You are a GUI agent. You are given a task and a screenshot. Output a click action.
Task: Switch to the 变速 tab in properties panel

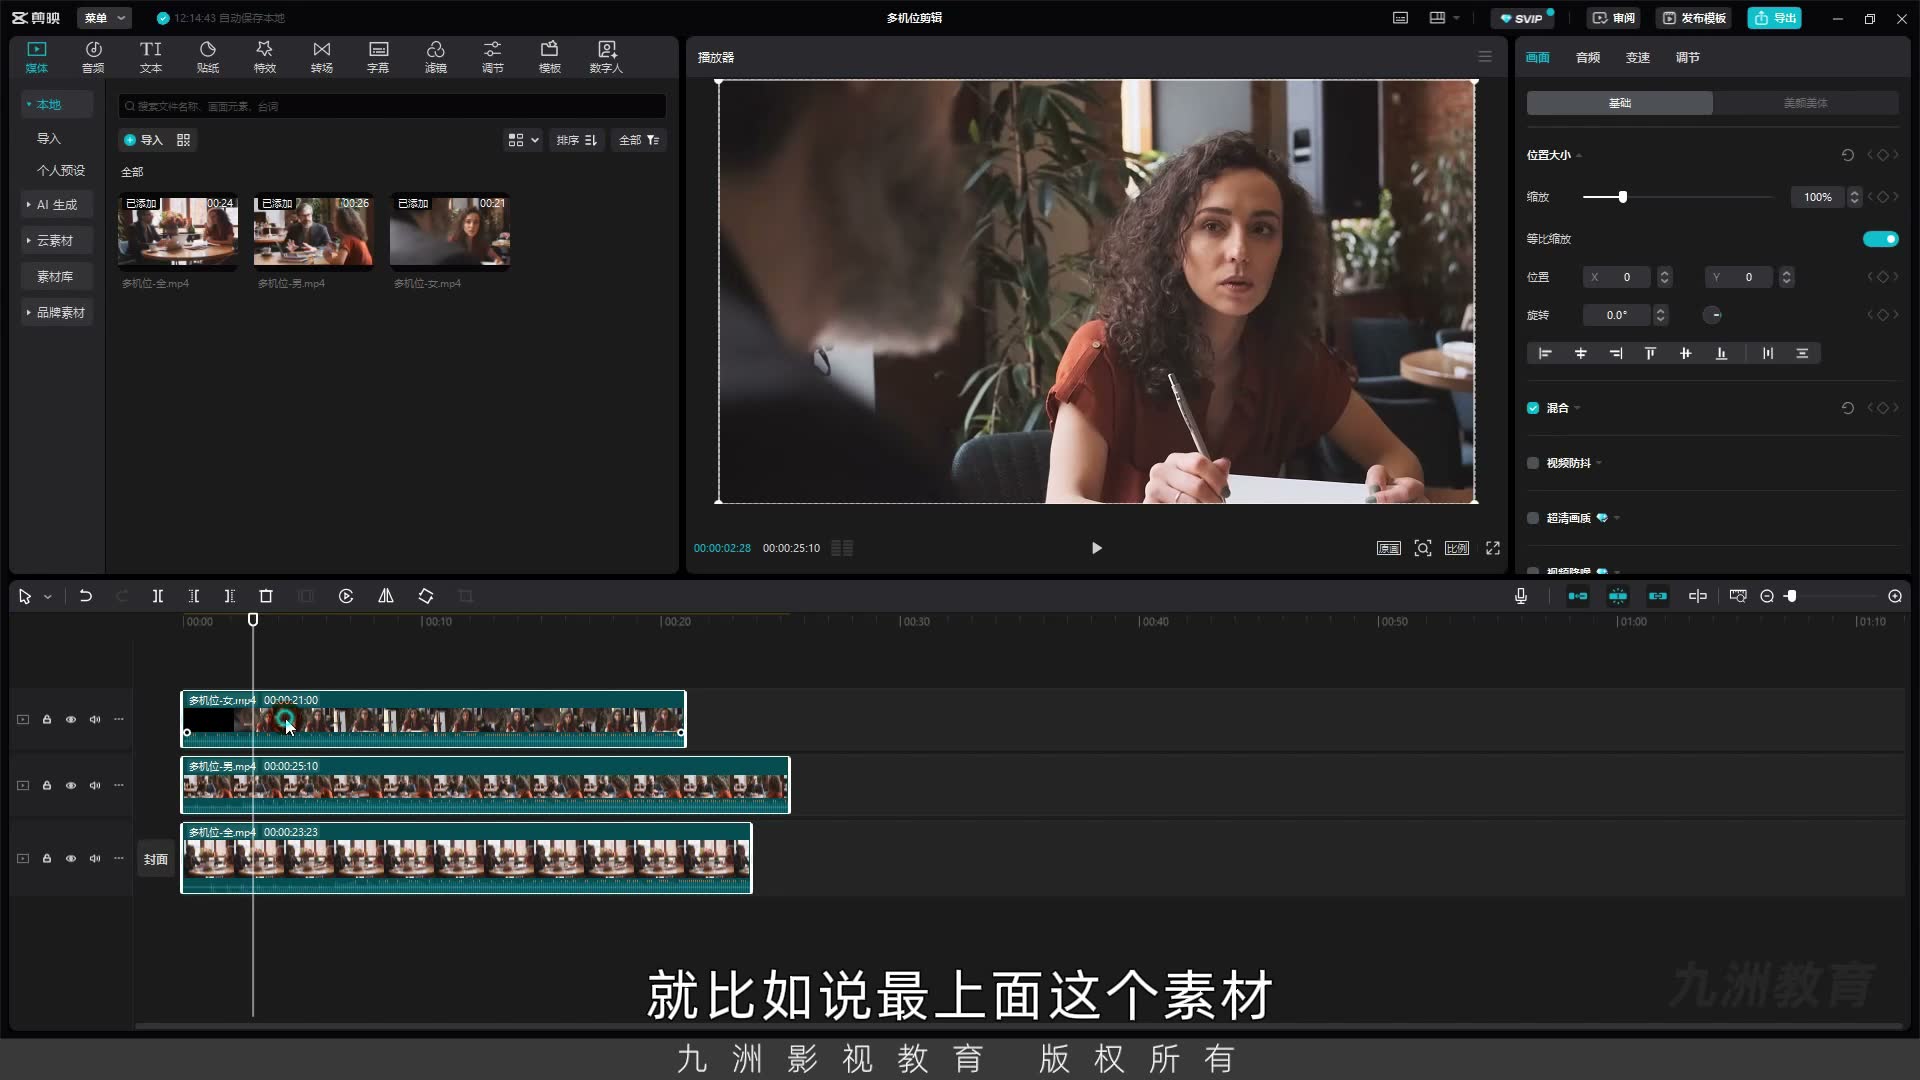[1638, 57]
